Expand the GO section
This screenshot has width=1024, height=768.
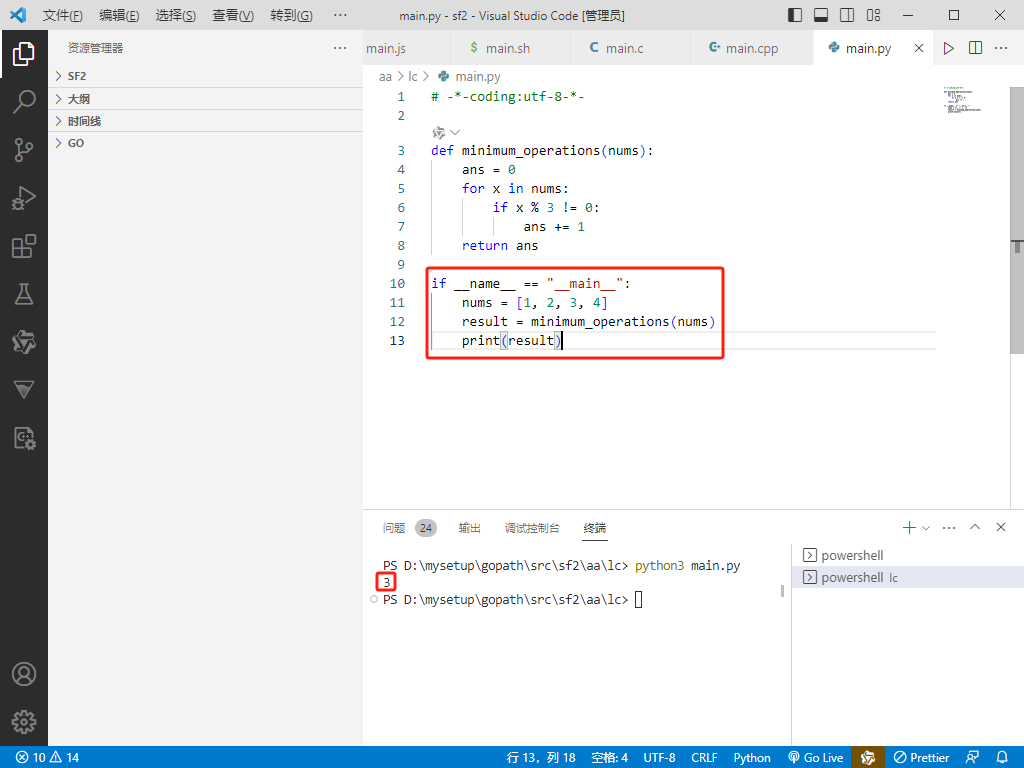(205, 143)
